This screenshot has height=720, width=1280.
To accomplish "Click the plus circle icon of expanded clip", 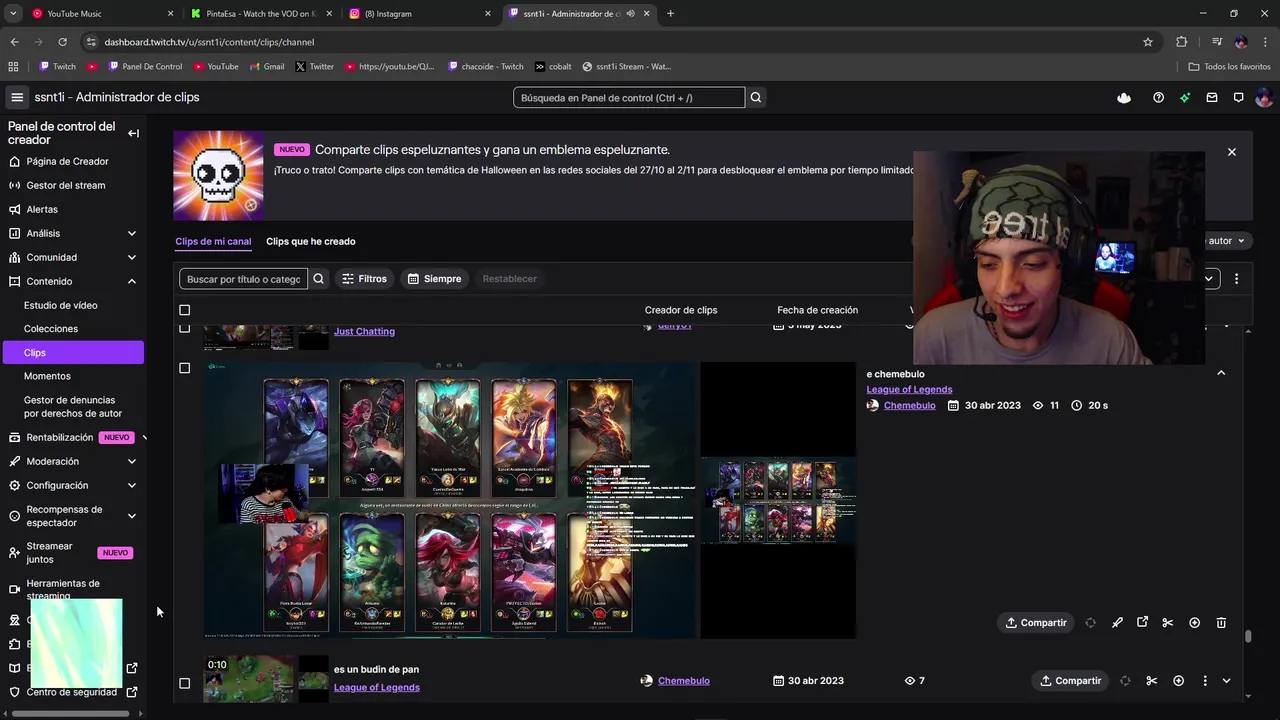I will click(1194, 623).
